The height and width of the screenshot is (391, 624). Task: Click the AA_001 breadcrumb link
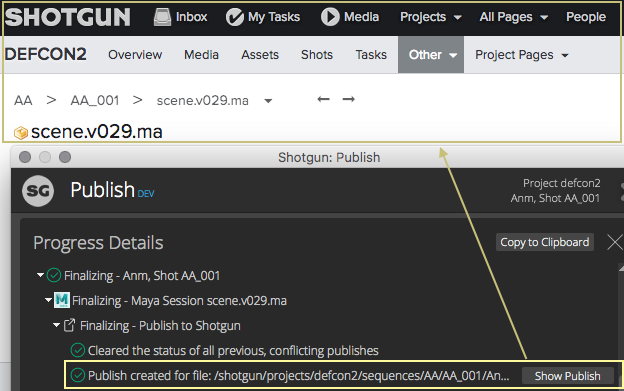coord(95,100)
